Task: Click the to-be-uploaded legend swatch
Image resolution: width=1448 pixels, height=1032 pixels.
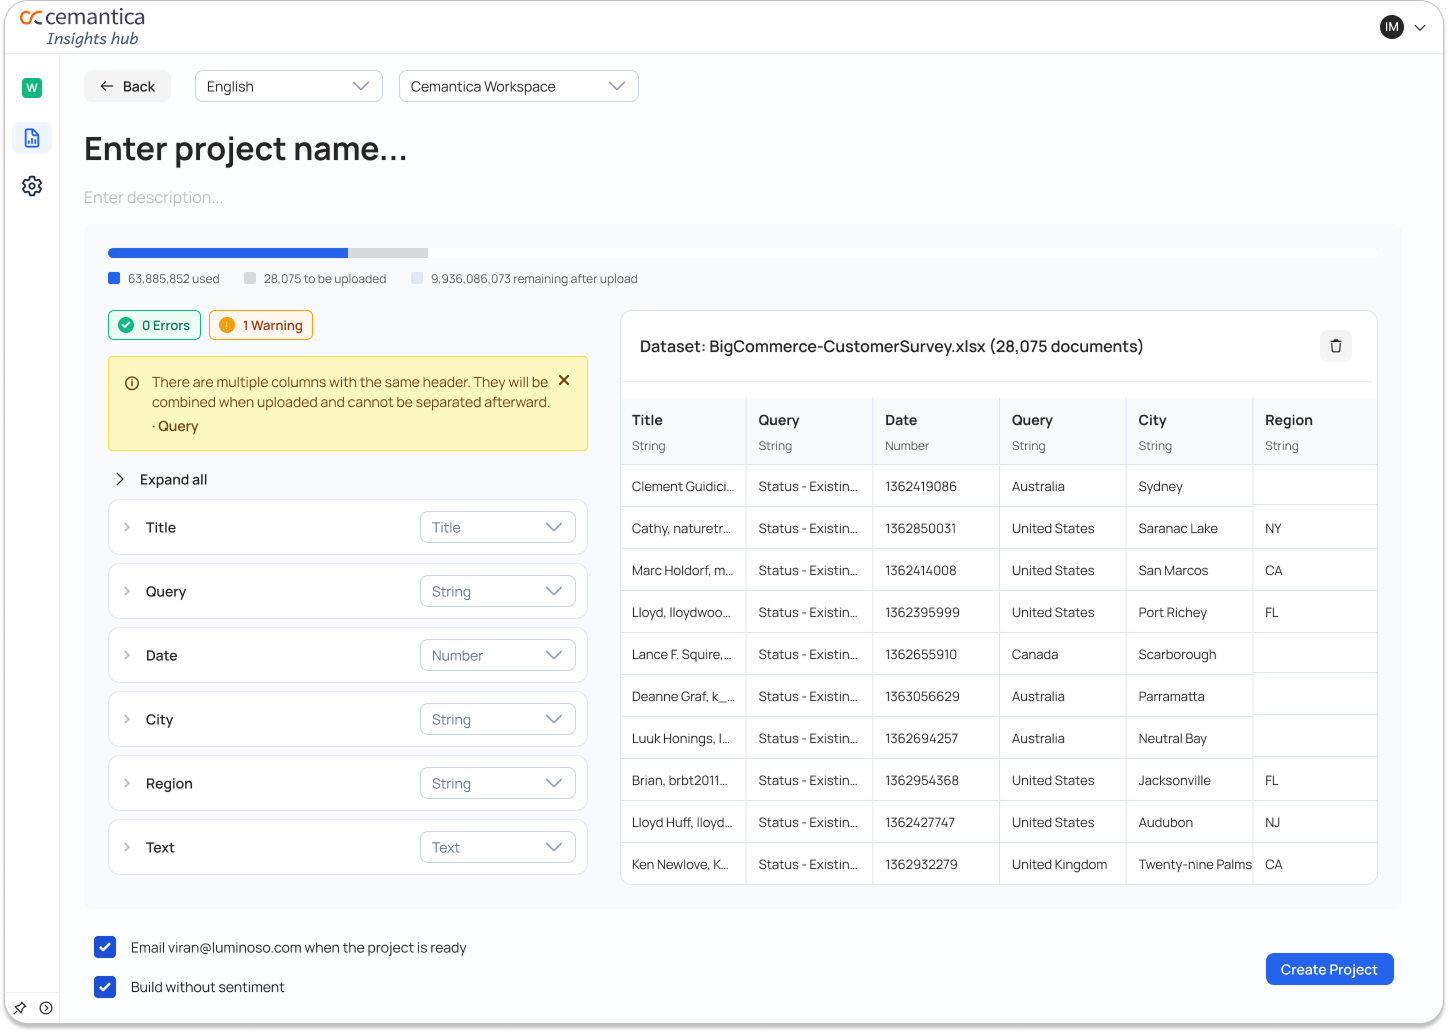Action: click(x=250, y=278)
